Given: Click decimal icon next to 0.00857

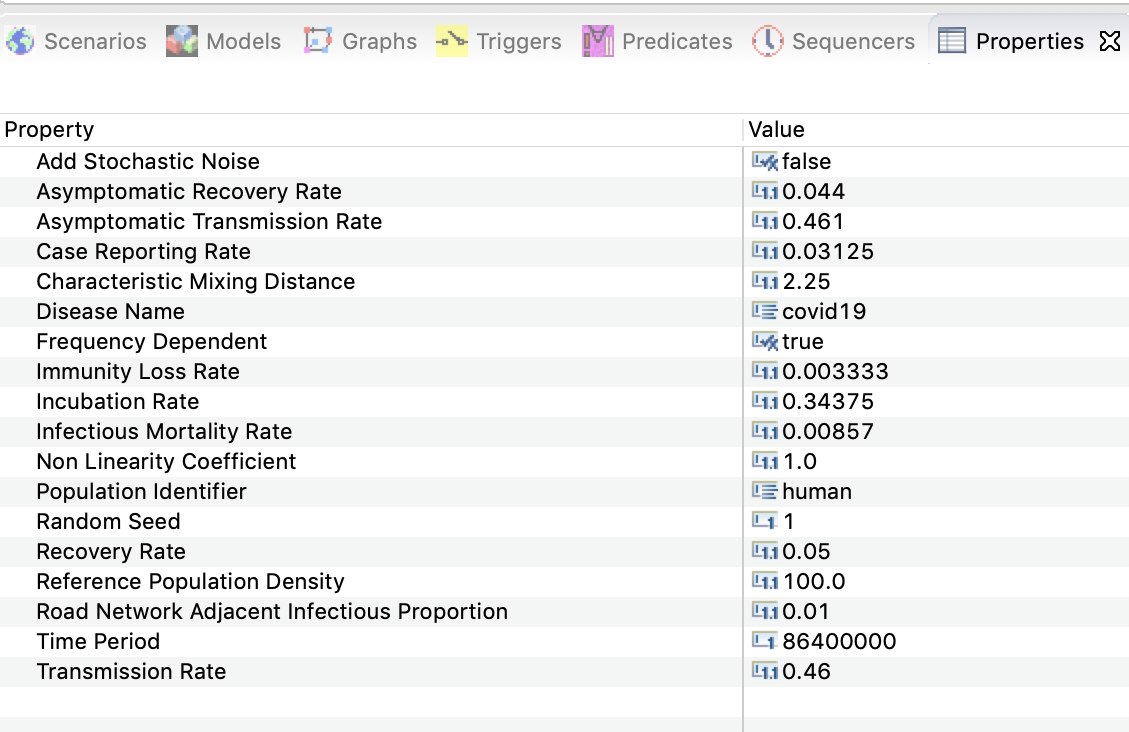Looking at the screenshot, I should click(x=765, y=431).
